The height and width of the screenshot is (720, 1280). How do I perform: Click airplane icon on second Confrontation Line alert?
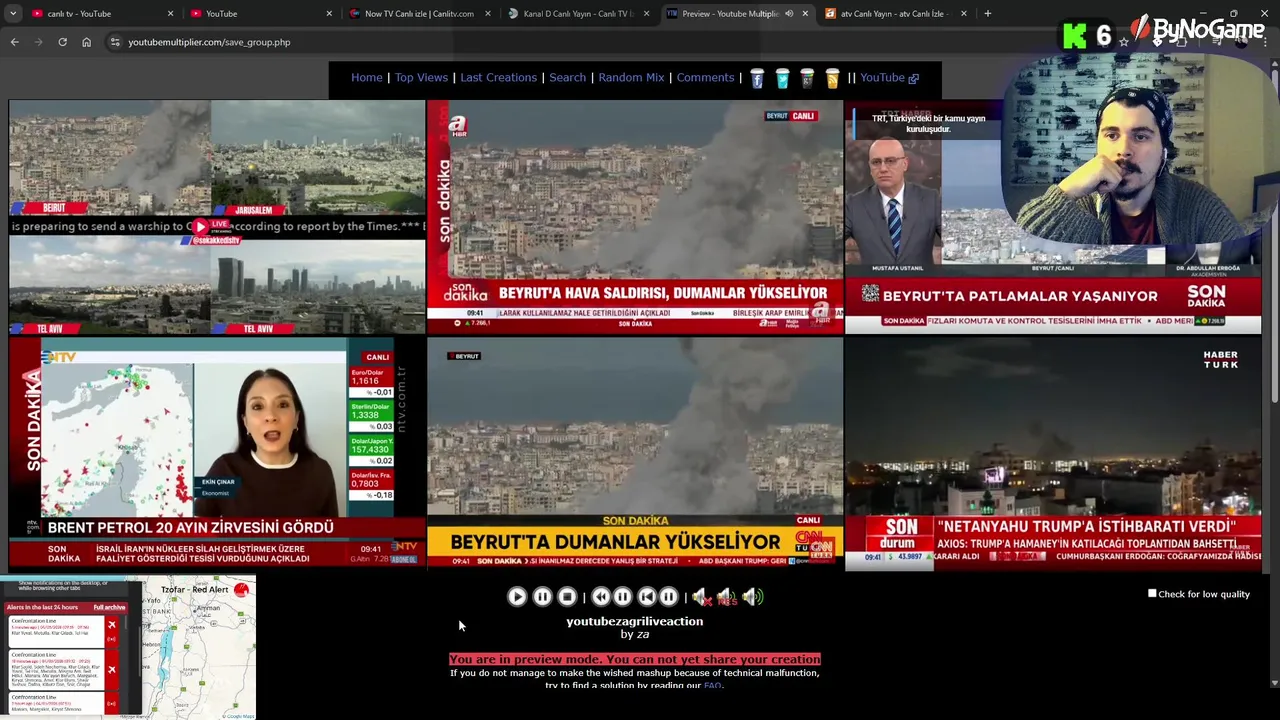pos(111,669)
